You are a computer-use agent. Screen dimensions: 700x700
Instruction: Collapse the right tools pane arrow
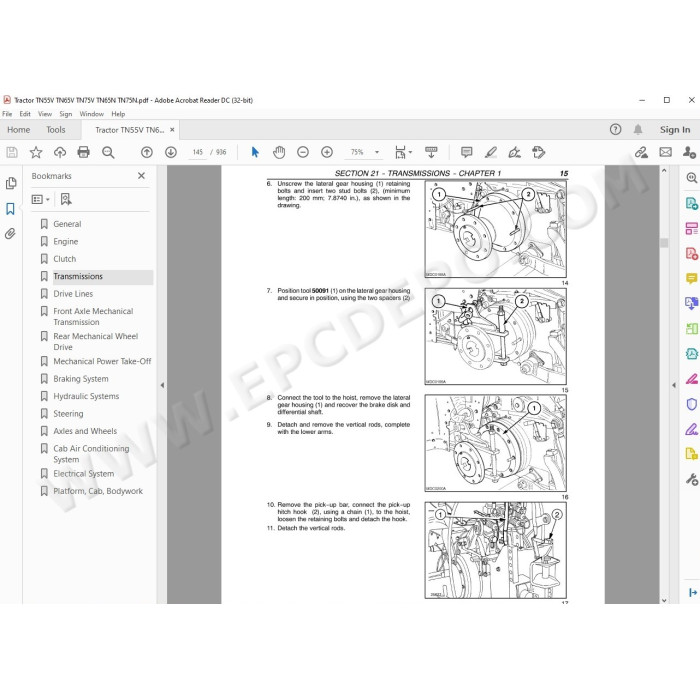(674, 385)
